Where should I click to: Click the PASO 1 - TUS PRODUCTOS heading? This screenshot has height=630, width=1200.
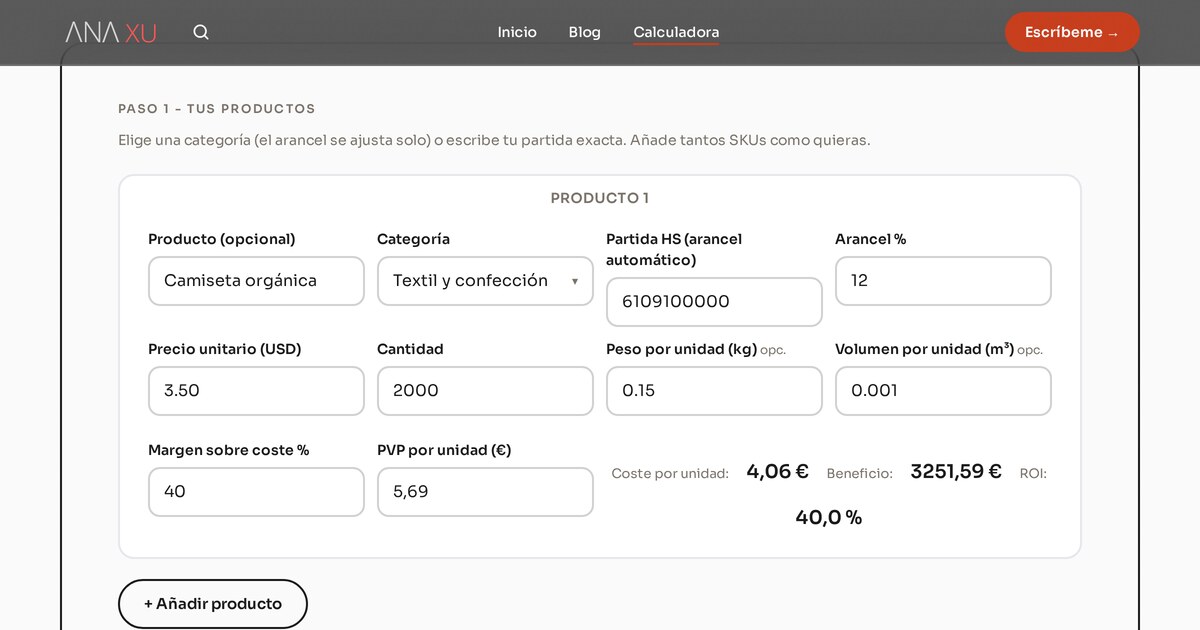click(217, 108)
